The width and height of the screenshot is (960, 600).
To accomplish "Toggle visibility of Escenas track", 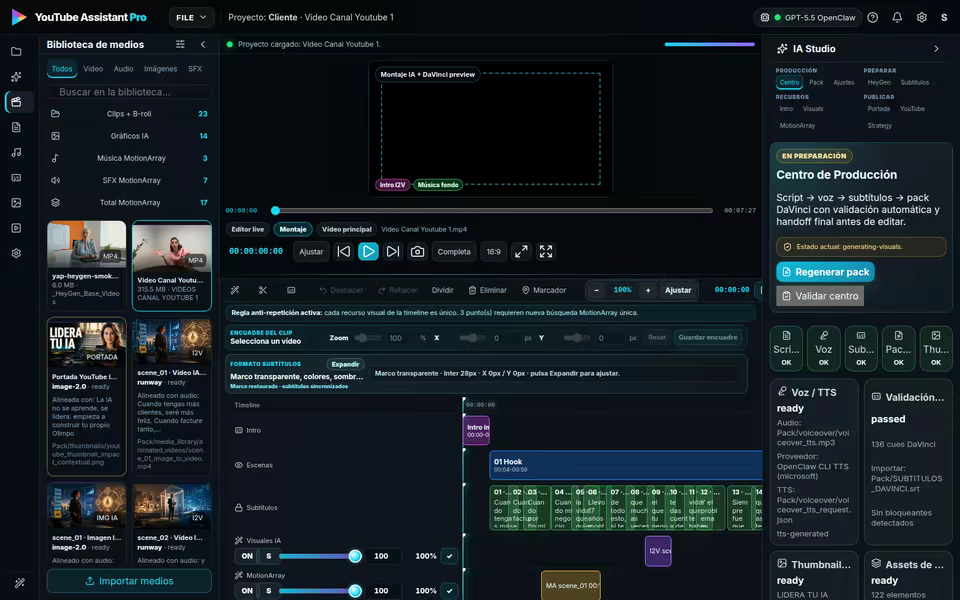I will pos(239,465).
